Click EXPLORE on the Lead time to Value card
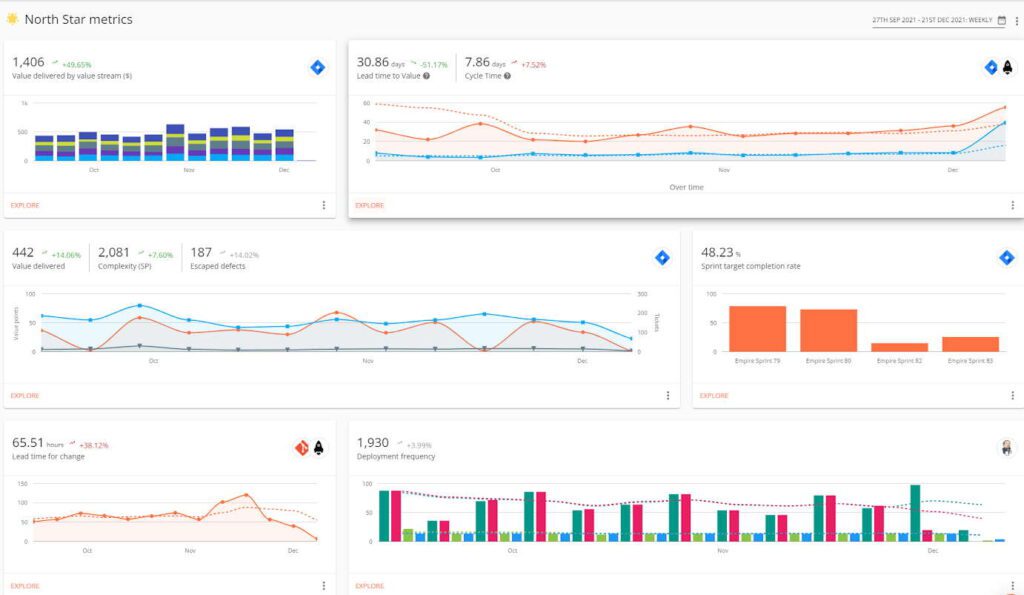 pos(370,205)
